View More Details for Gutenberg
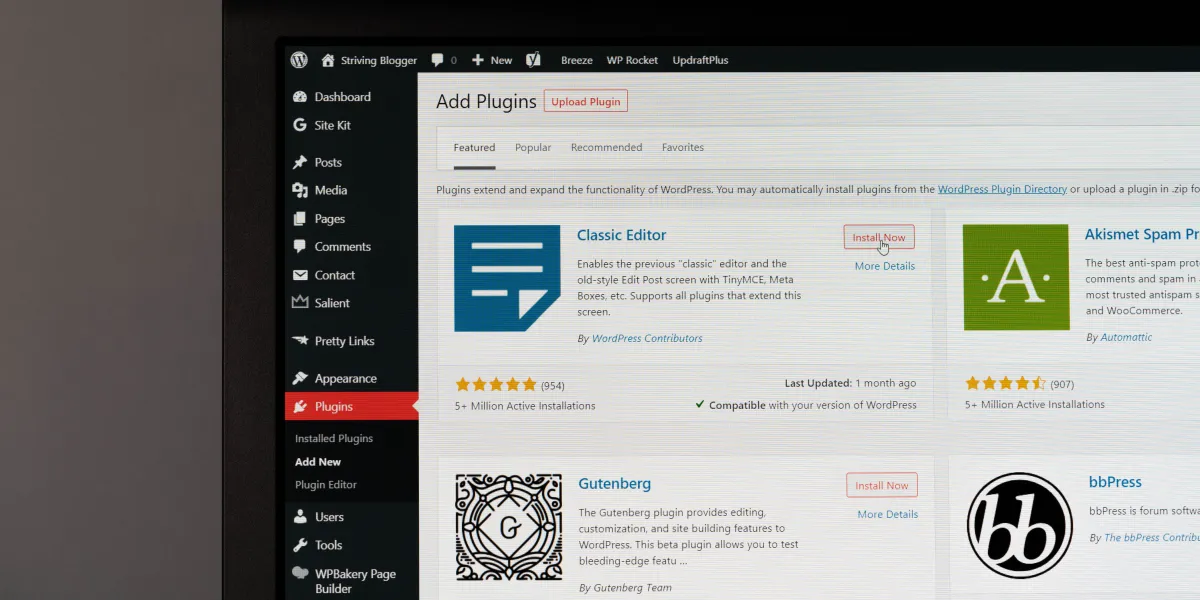The image size is (1200, 600). pos(887,514)
